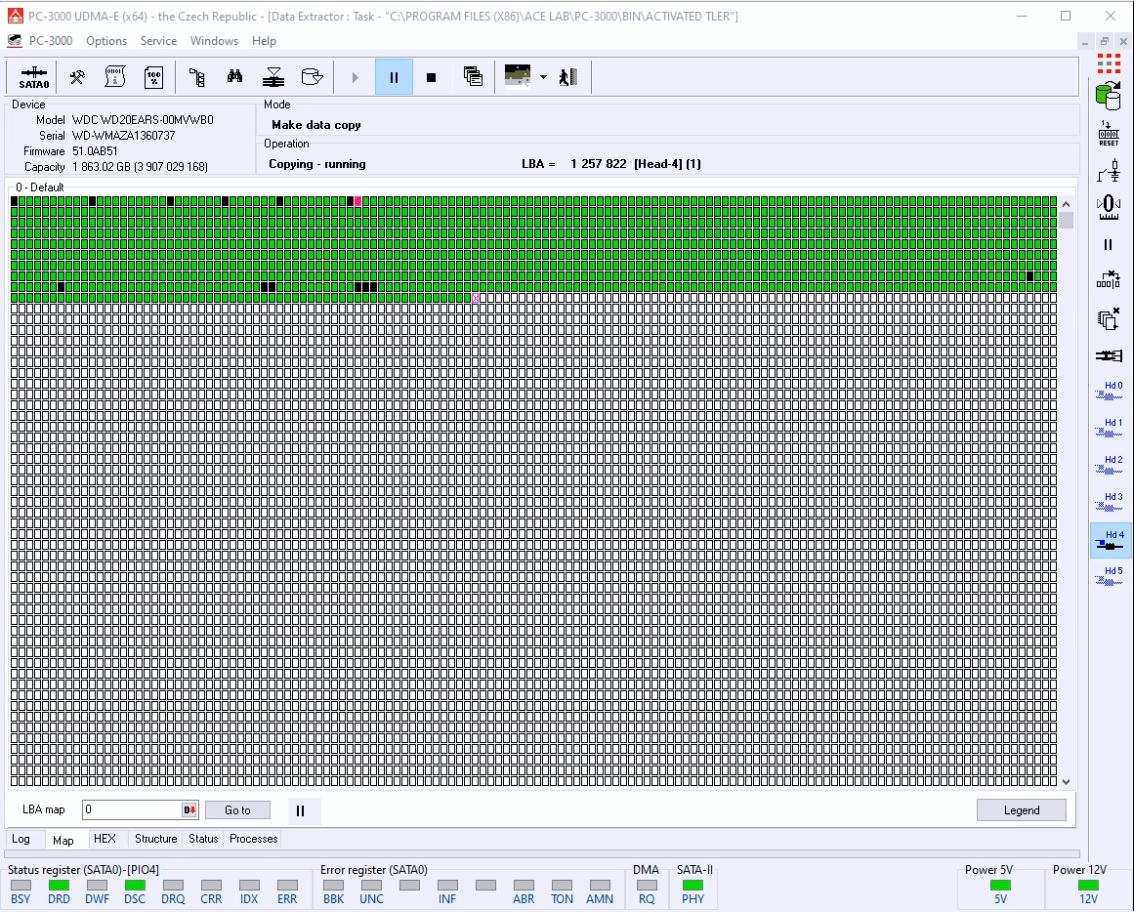The image size is (1134, 912).
Task: Click the 100% test icon in toolbar
Action: 154,77
